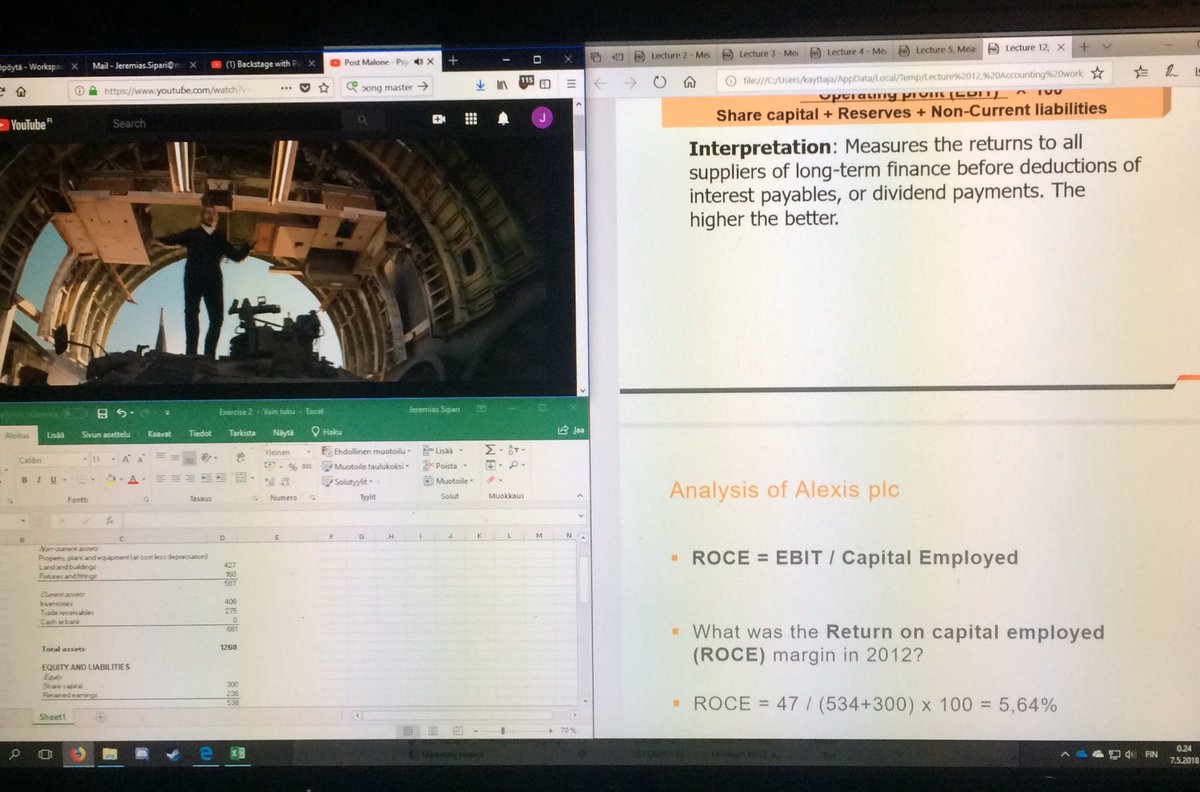This screenshot has width=1200, height=792.
Task: Toggle Italic in Excel Fontti group
Action: click(38, 480)
